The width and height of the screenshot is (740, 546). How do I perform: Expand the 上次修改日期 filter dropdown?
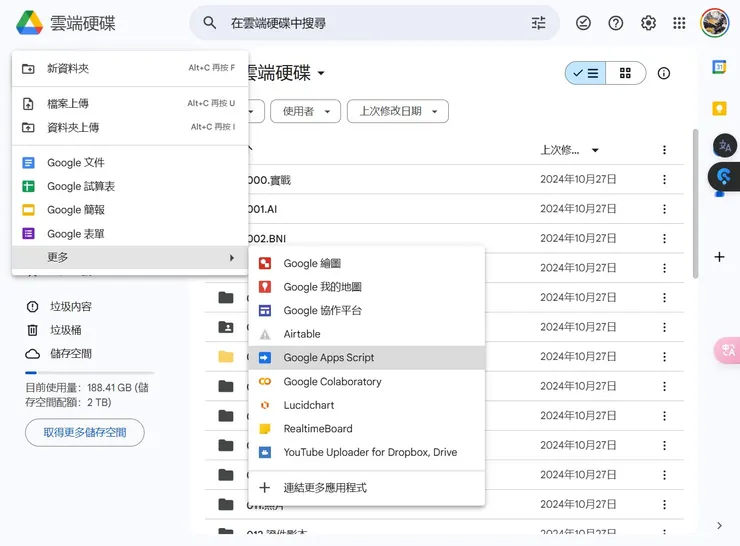pos(398,111)
